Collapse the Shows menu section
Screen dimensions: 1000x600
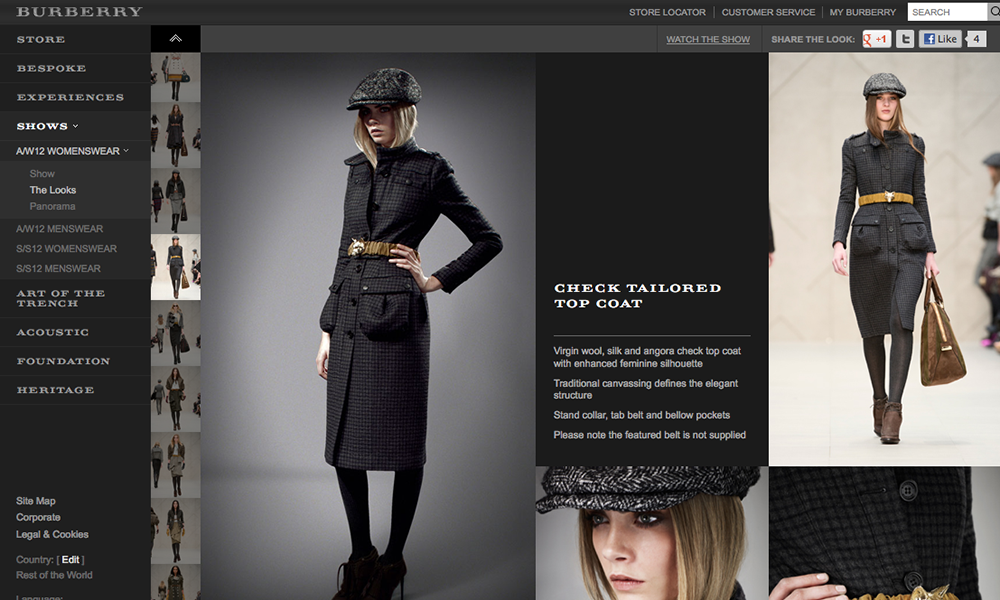47,126
